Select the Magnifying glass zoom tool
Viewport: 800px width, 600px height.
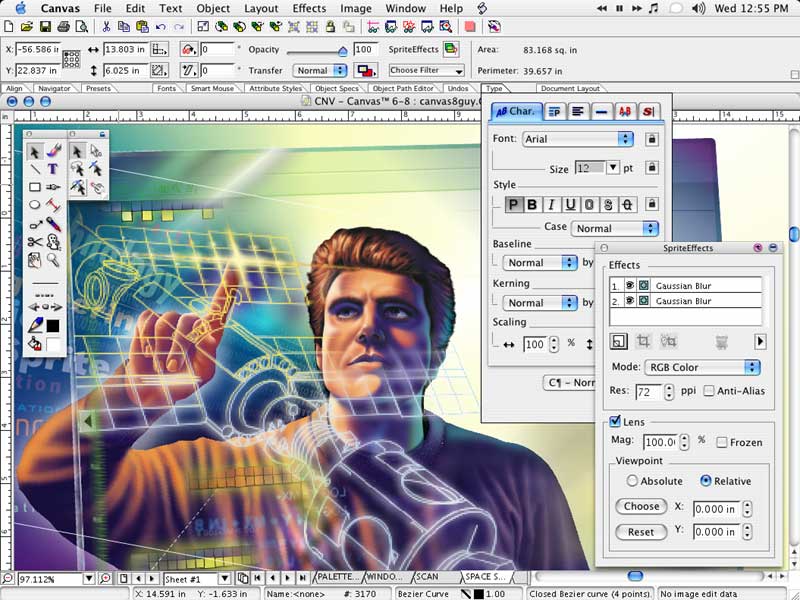53,259
